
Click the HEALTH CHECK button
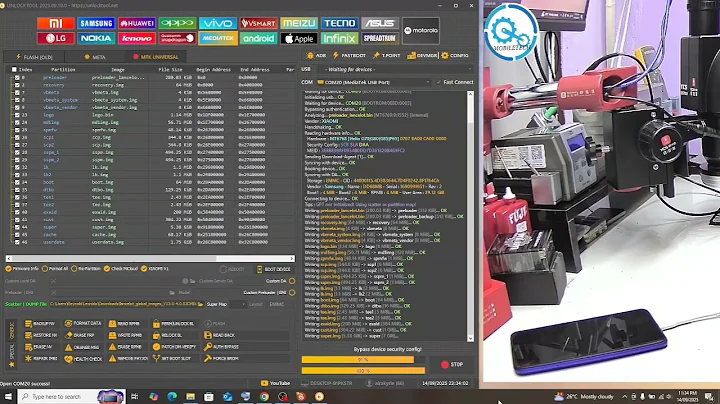84,359
